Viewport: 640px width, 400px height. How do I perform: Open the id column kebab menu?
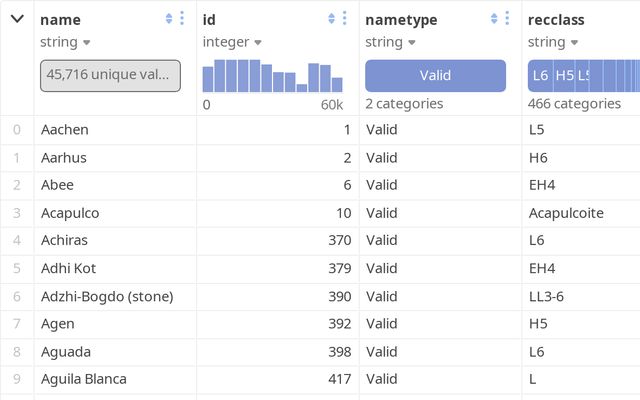(344, 19)
